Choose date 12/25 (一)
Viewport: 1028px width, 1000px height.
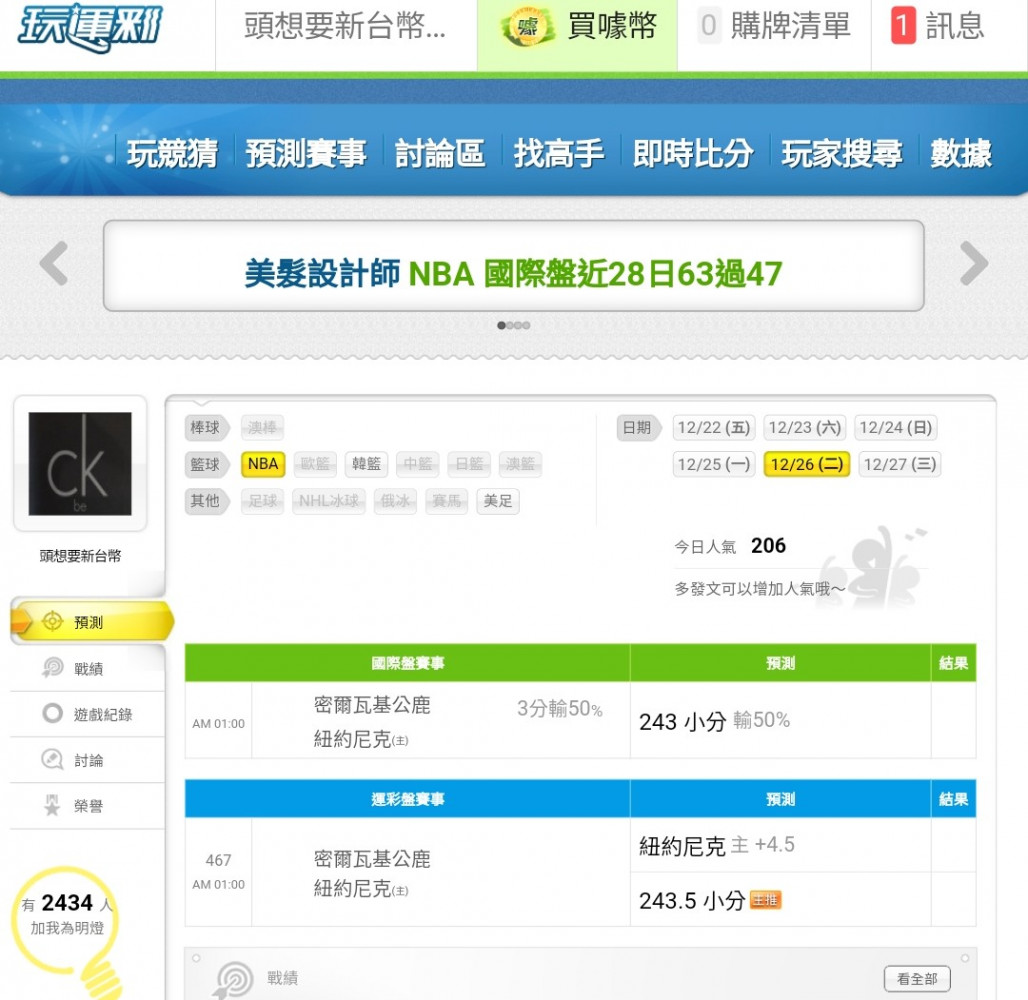click(714, 464)
